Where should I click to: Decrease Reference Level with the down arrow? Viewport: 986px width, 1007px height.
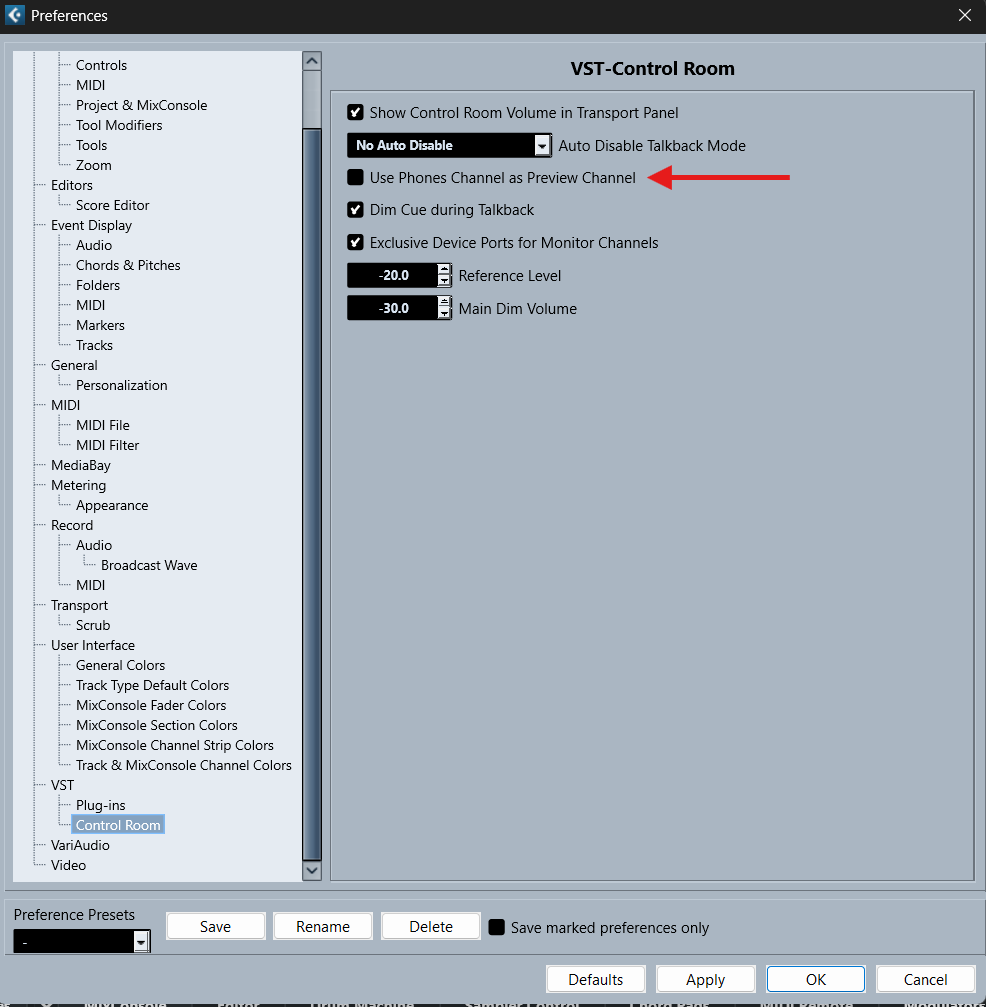pos(444,282)
